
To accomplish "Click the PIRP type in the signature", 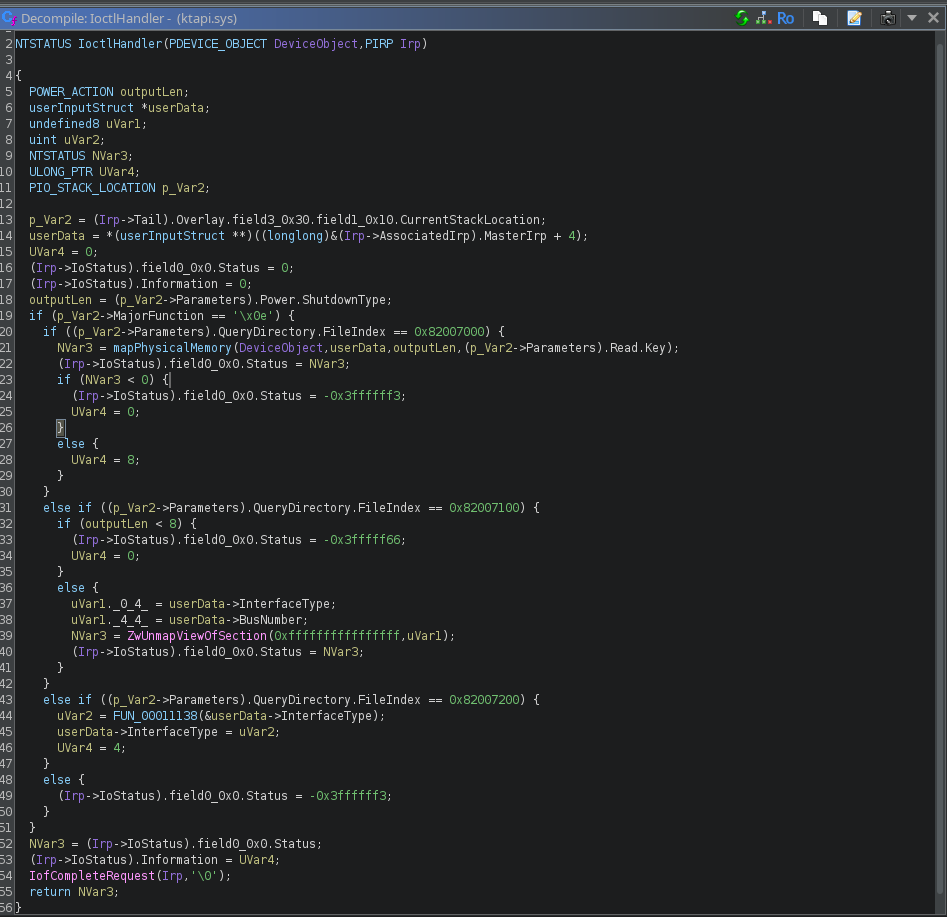I will [x=379, y=43].
